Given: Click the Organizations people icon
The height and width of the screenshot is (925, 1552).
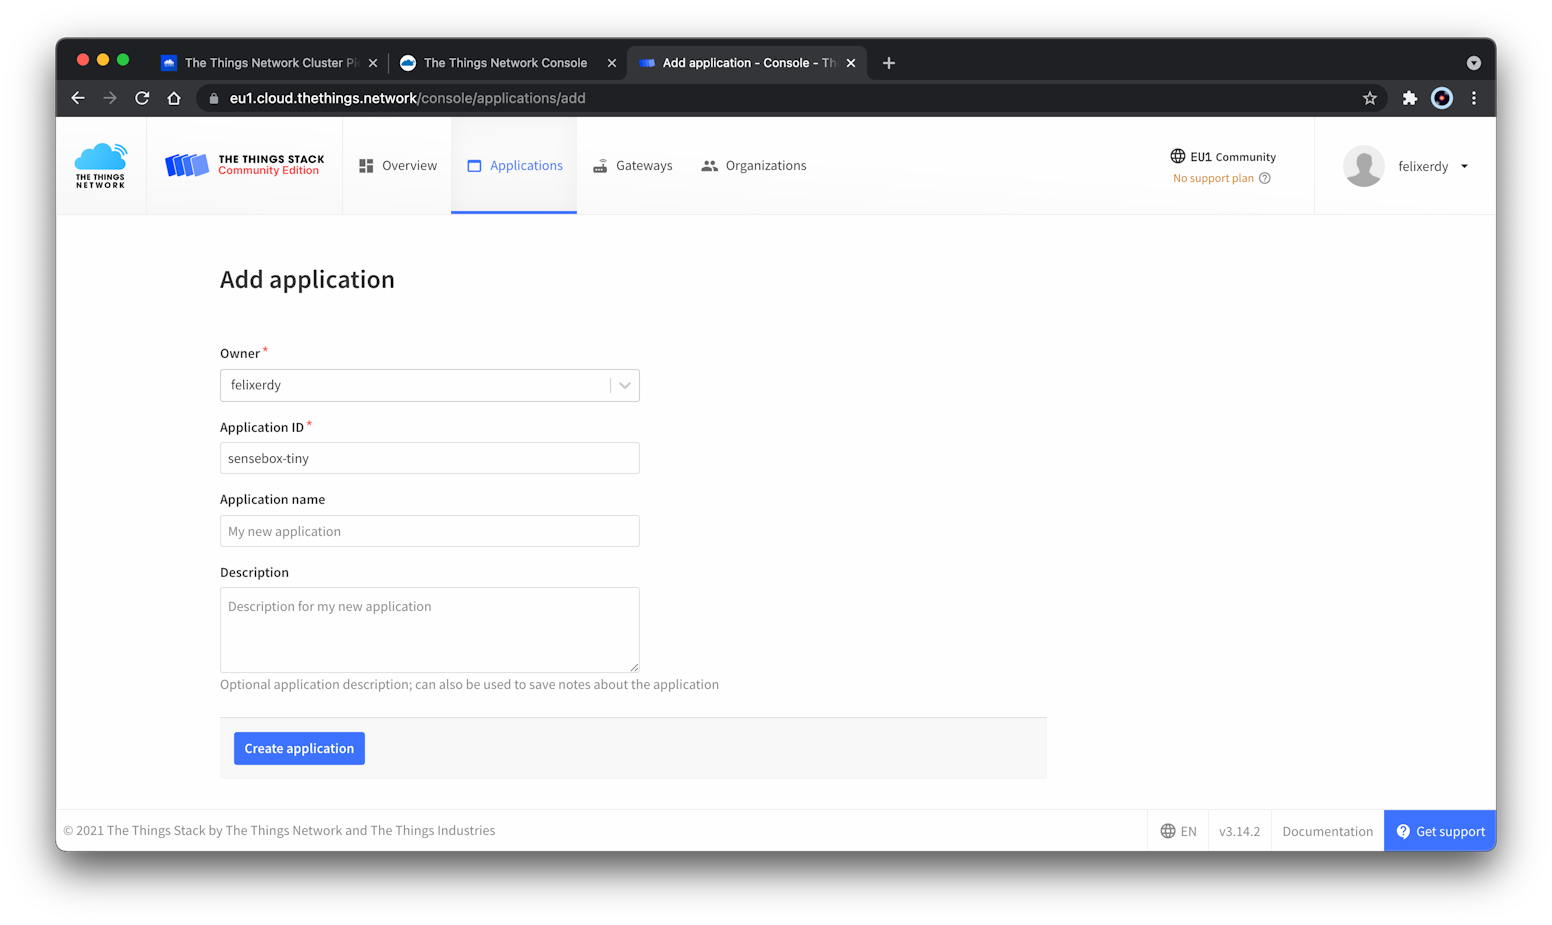Looking at the screenshot, I should point(709,166).
